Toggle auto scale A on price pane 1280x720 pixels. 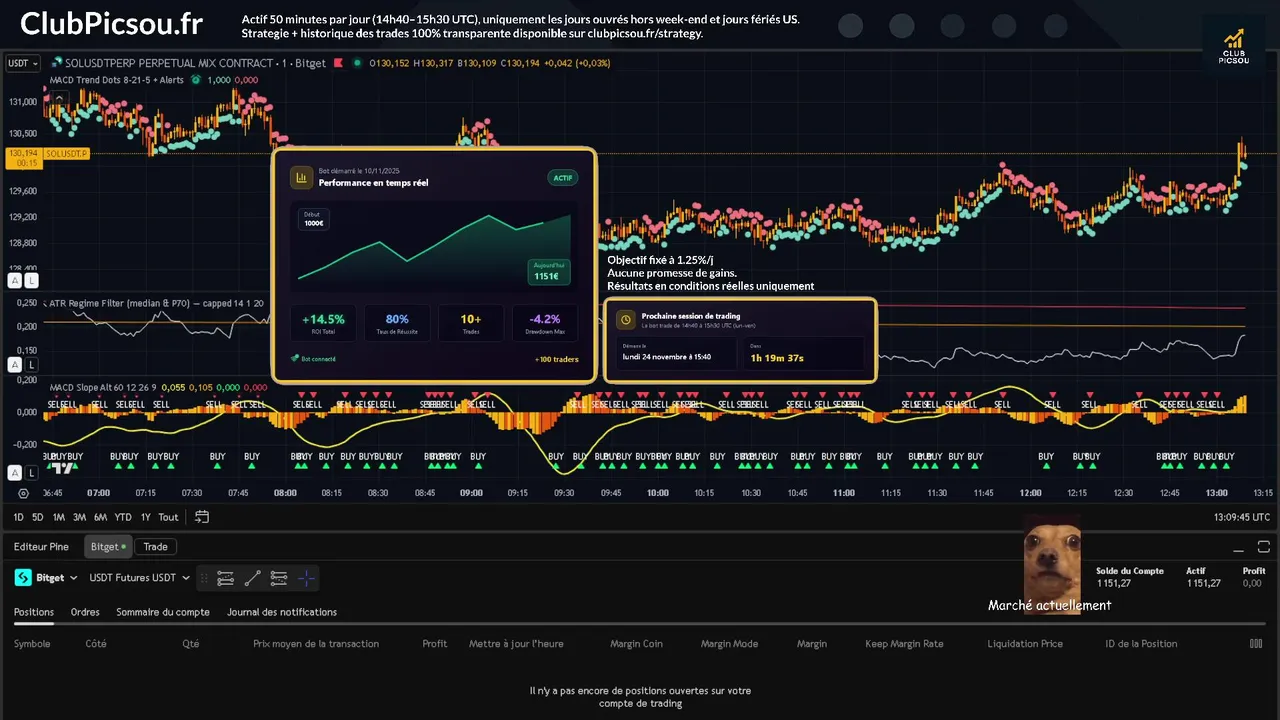click(15, 281)
